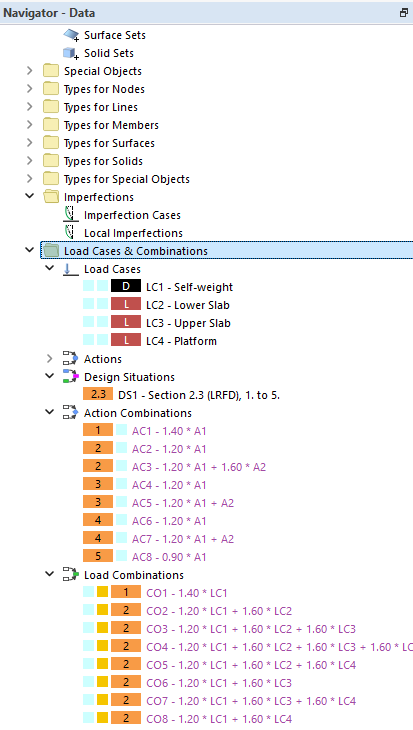
Task: Click the red L badge of LC3
Action: pos(126,323)
